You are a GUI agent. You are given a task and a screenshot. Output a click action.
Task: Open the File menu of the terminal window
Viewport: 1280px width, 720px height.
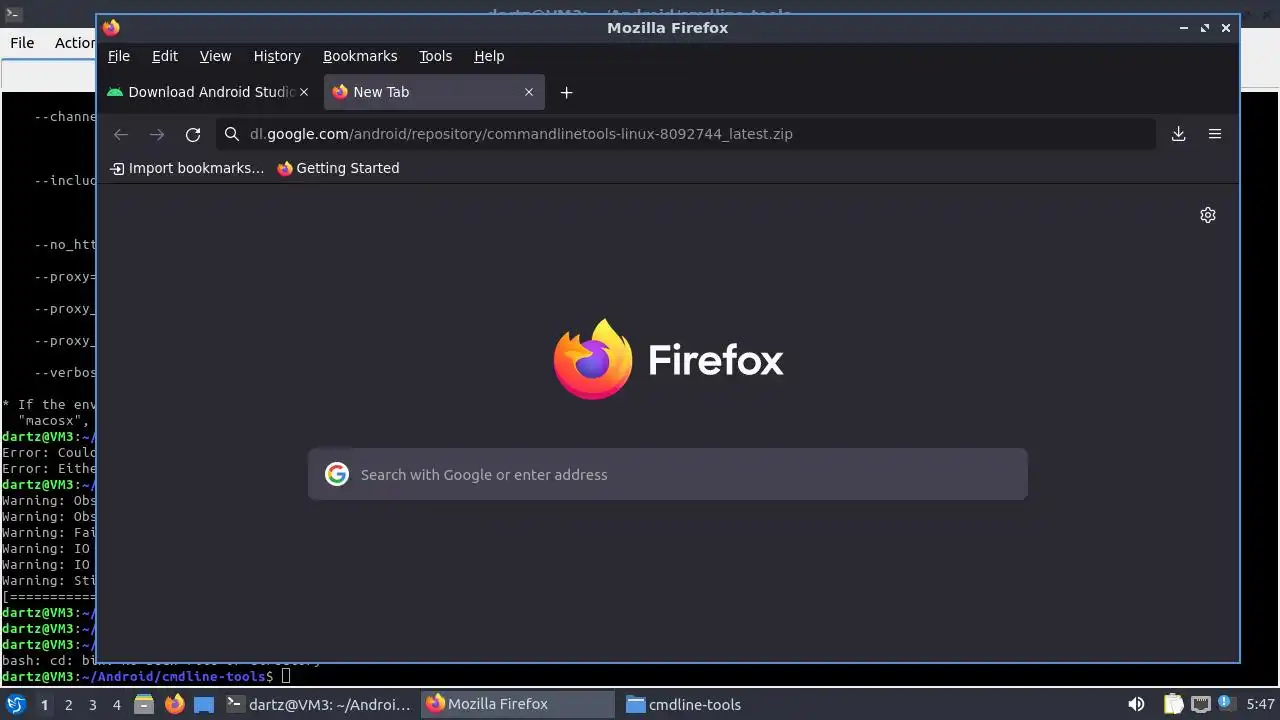pyautogui.click(x=22, y=43)
